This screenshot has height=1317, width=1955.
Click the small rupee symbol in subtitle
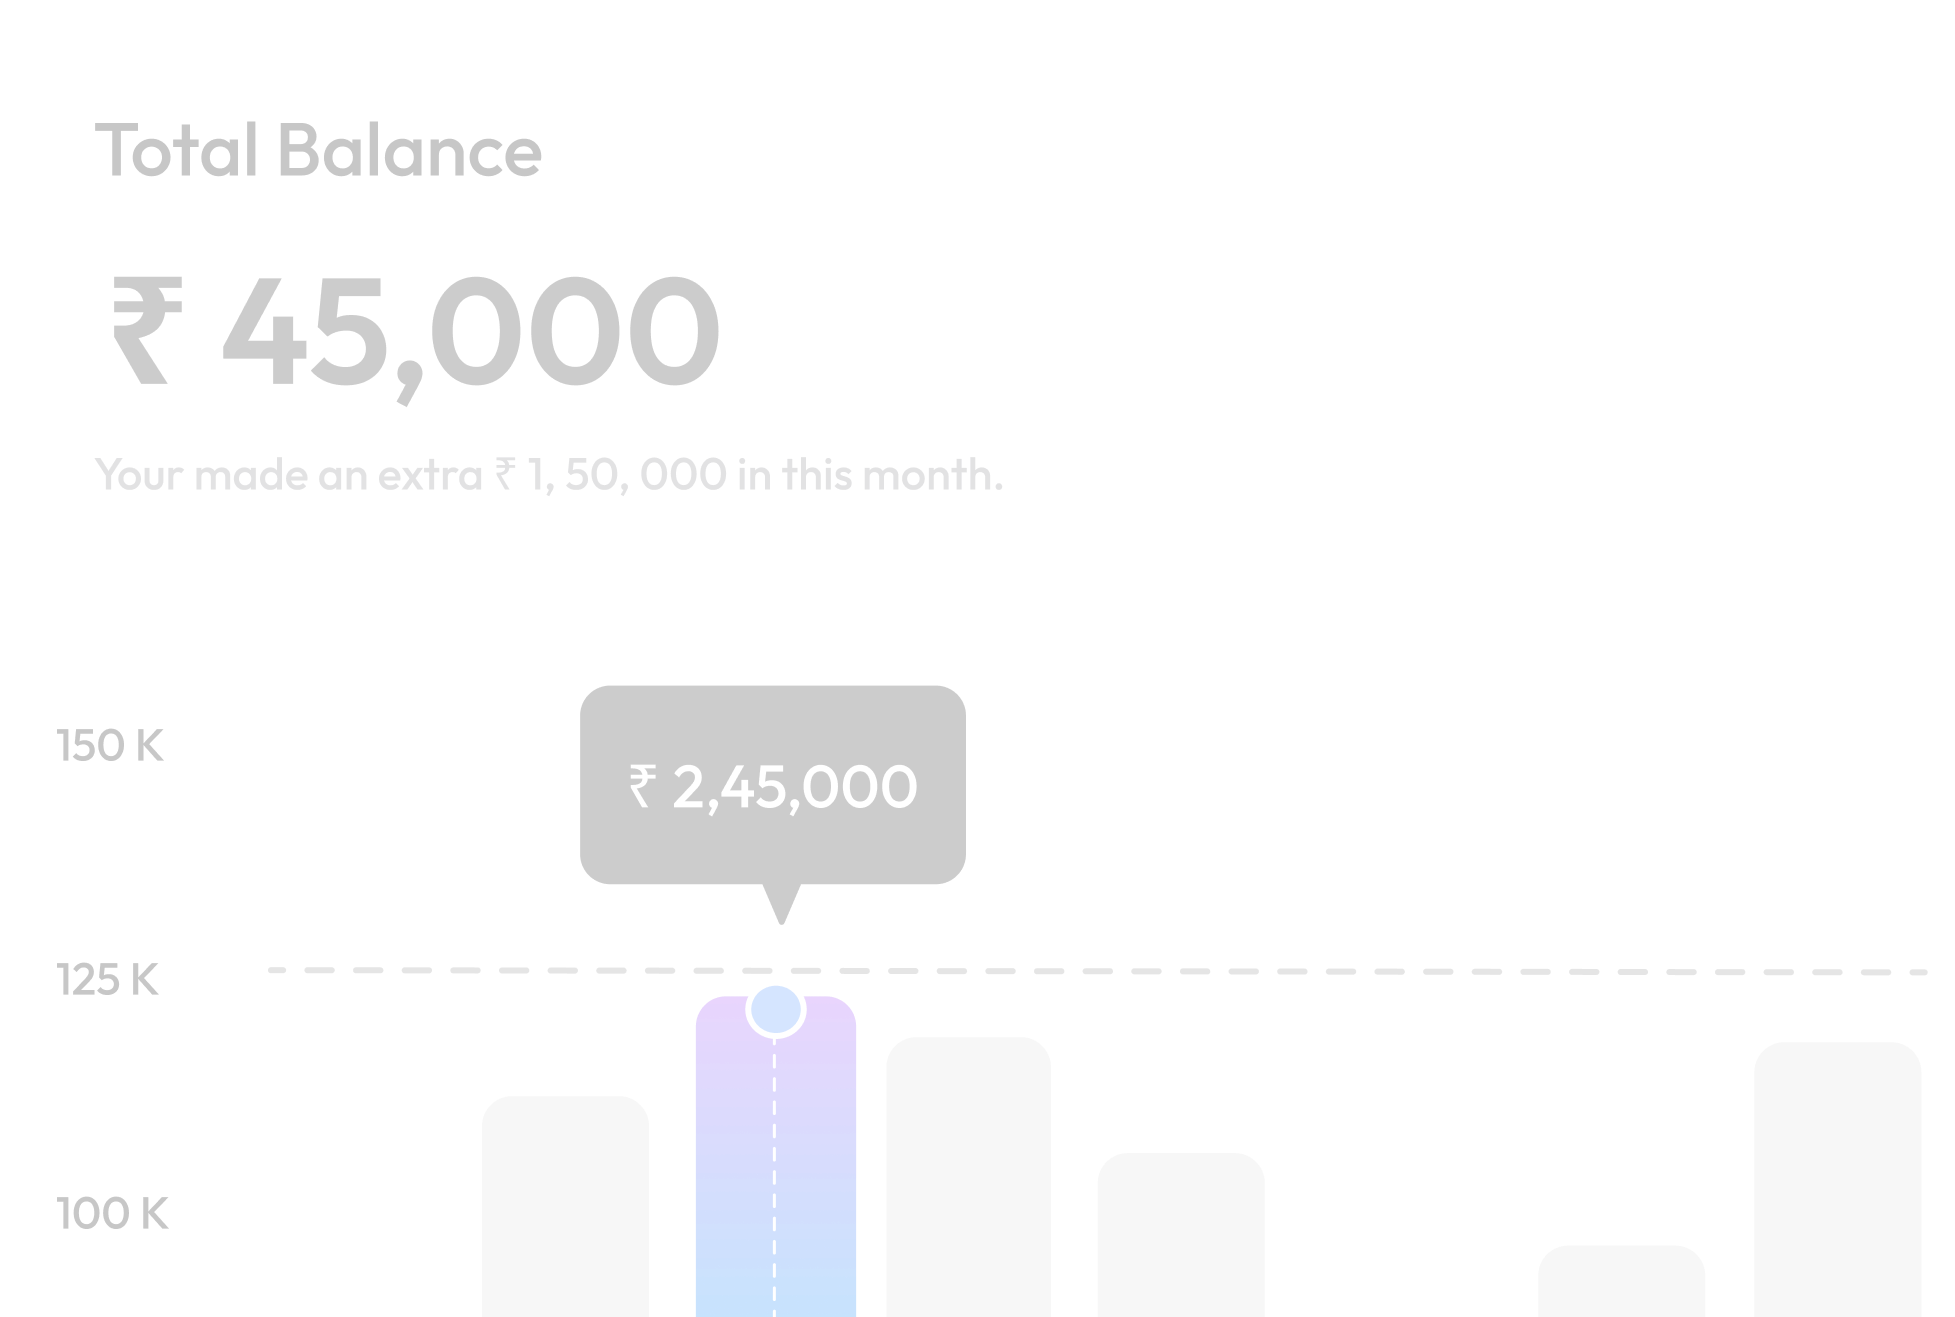coord(506,474)
